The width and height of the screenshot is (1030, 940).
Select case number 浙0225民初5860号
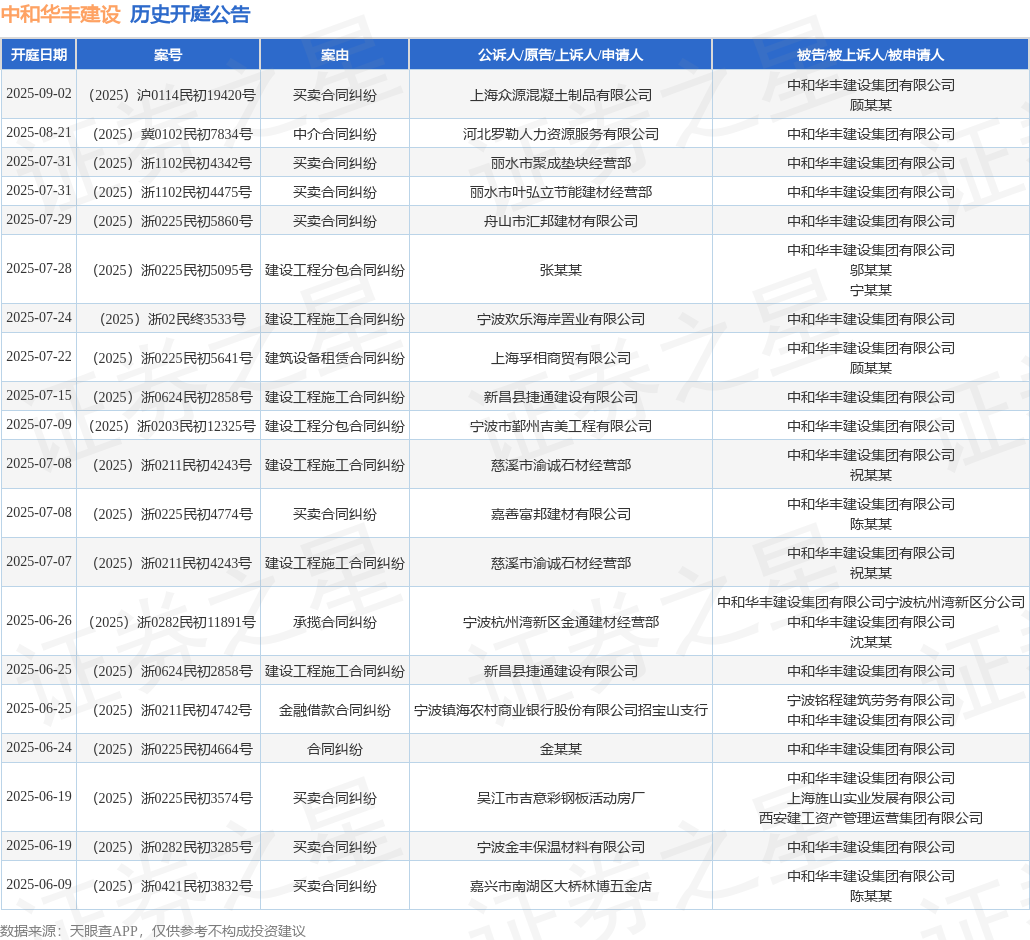172,221
